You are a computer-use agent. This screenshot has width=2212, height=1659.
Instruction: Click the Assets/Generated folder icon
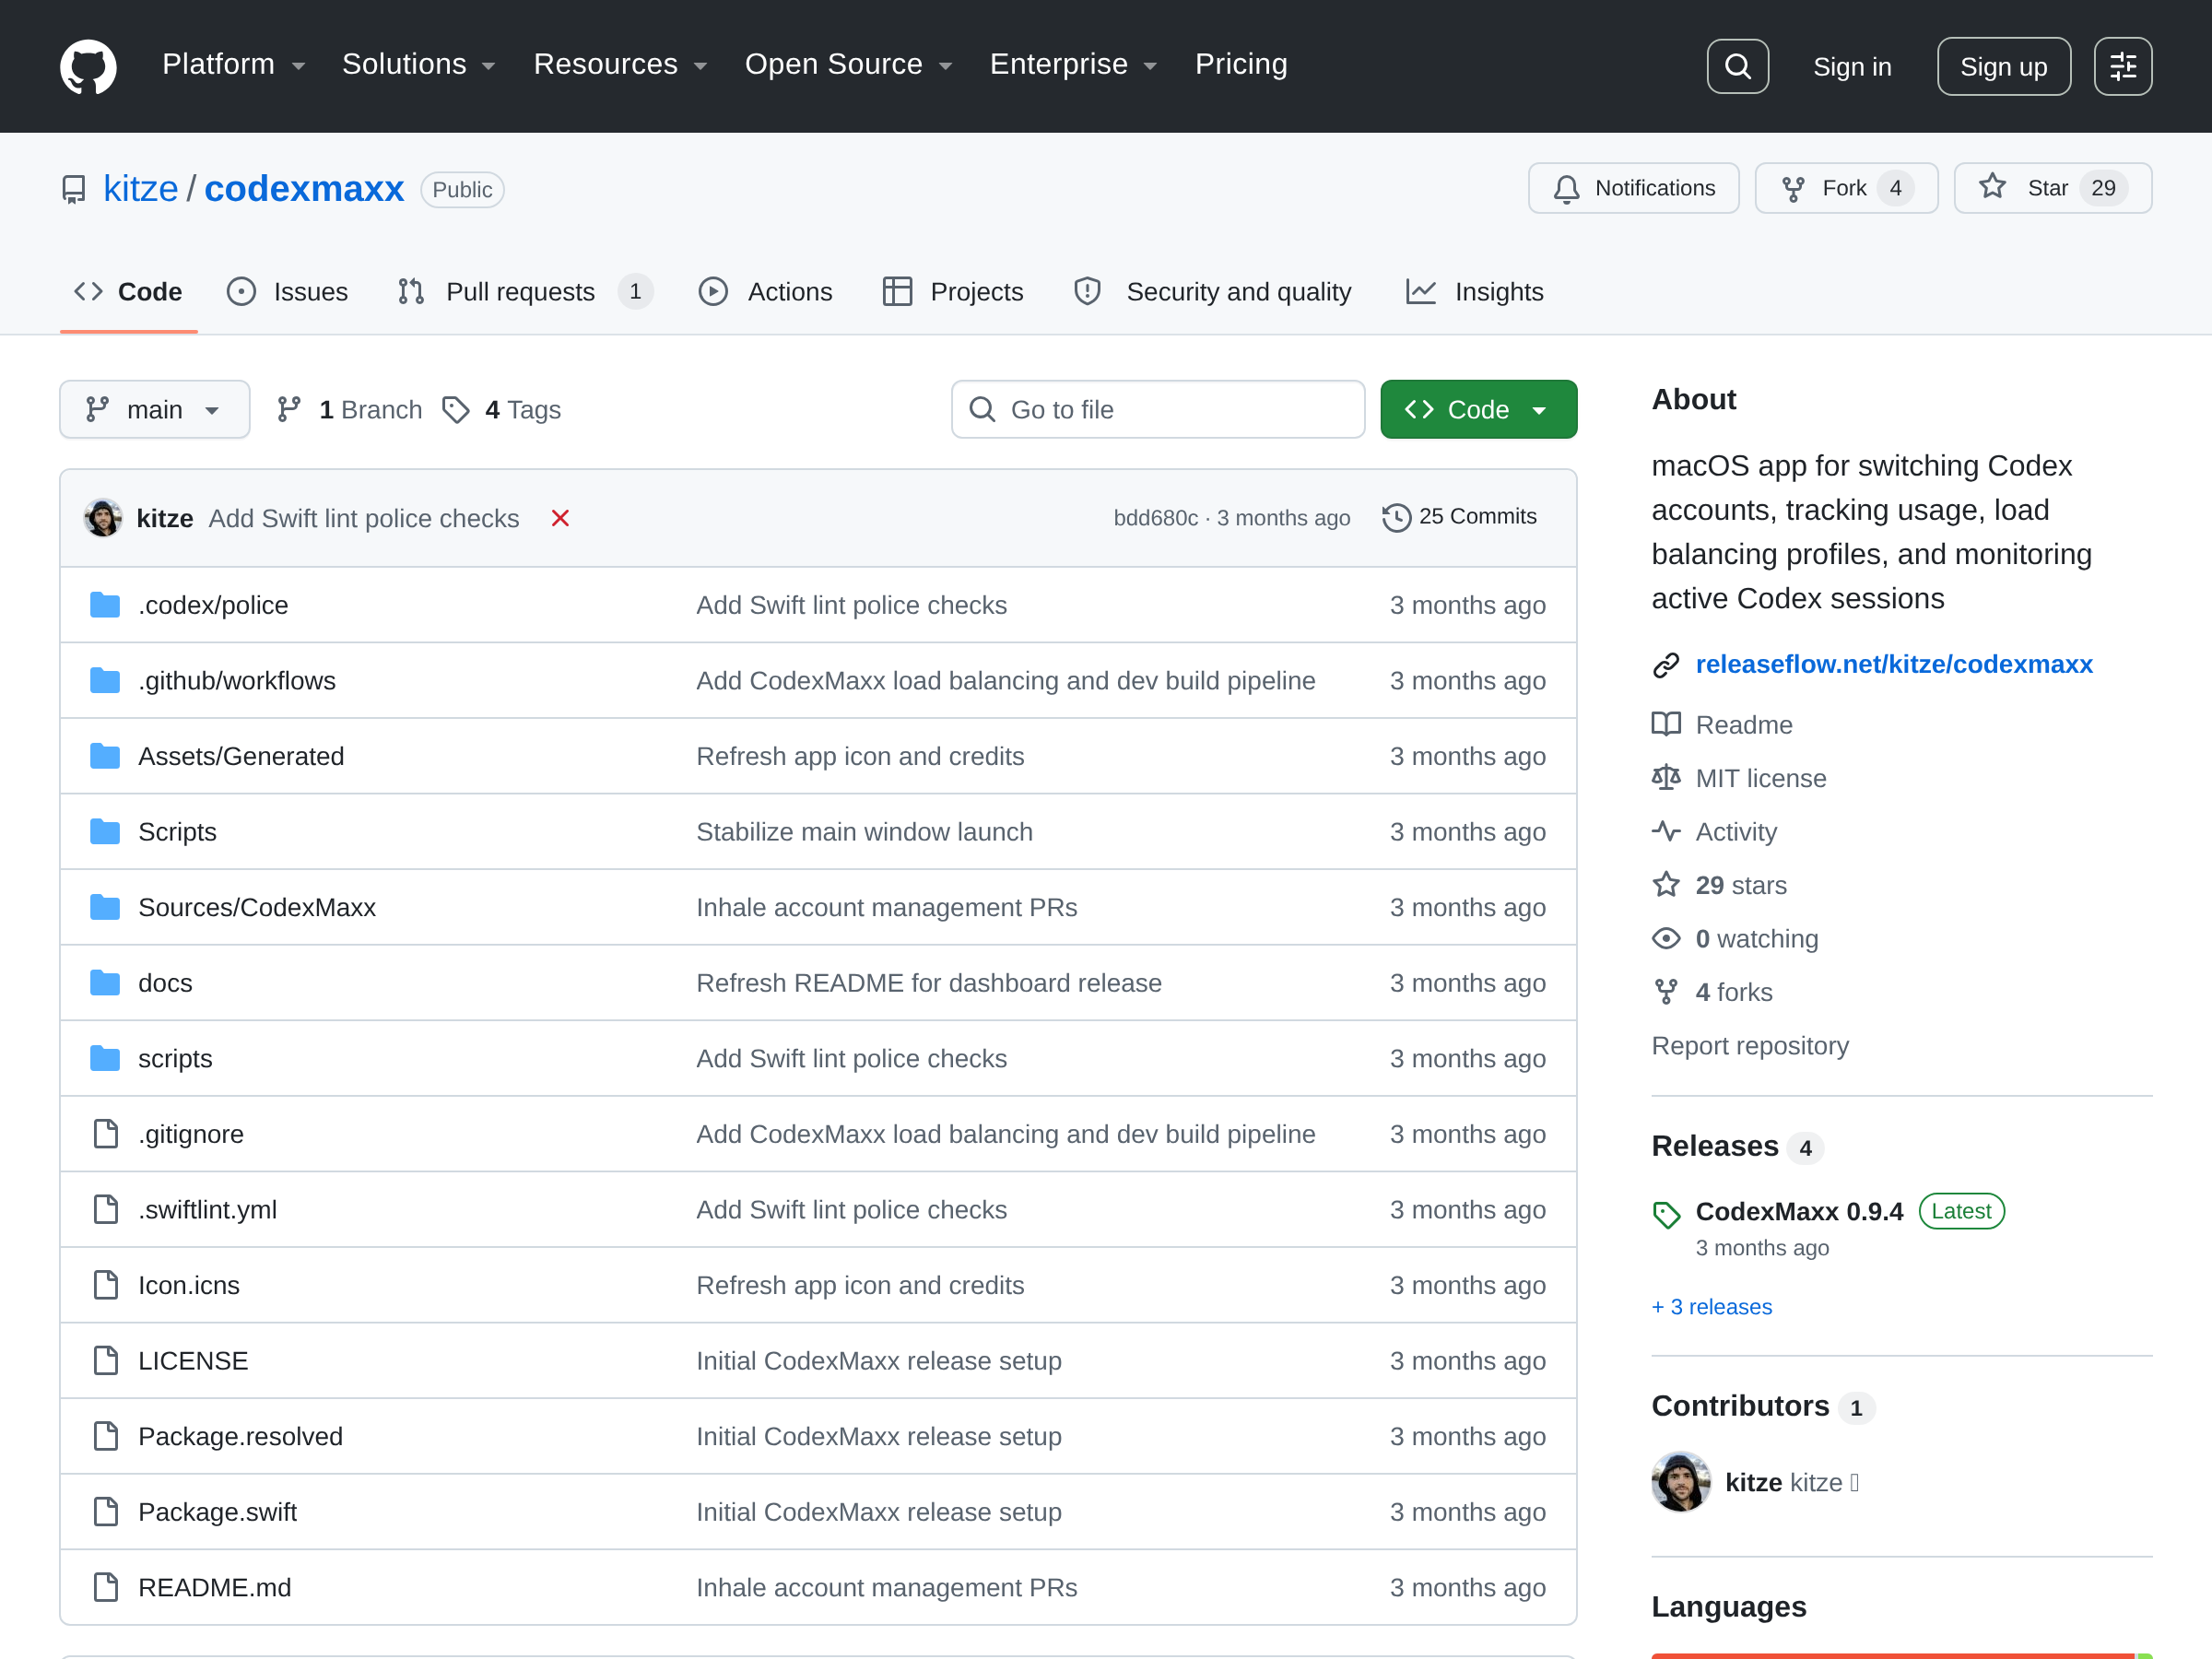[x=105, y=756]
